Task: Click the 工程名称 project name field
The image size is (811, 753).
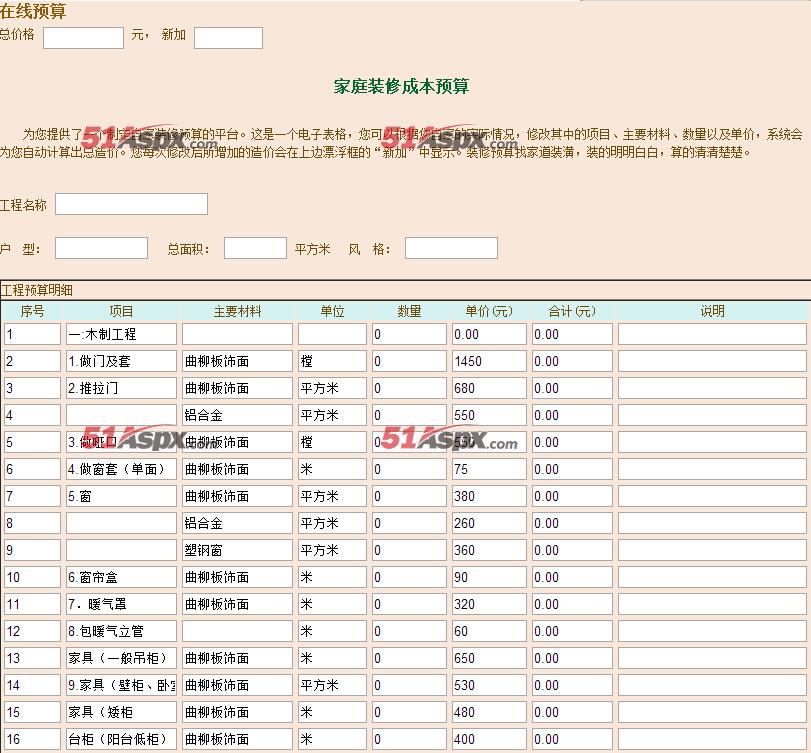Action: (131, 205)
